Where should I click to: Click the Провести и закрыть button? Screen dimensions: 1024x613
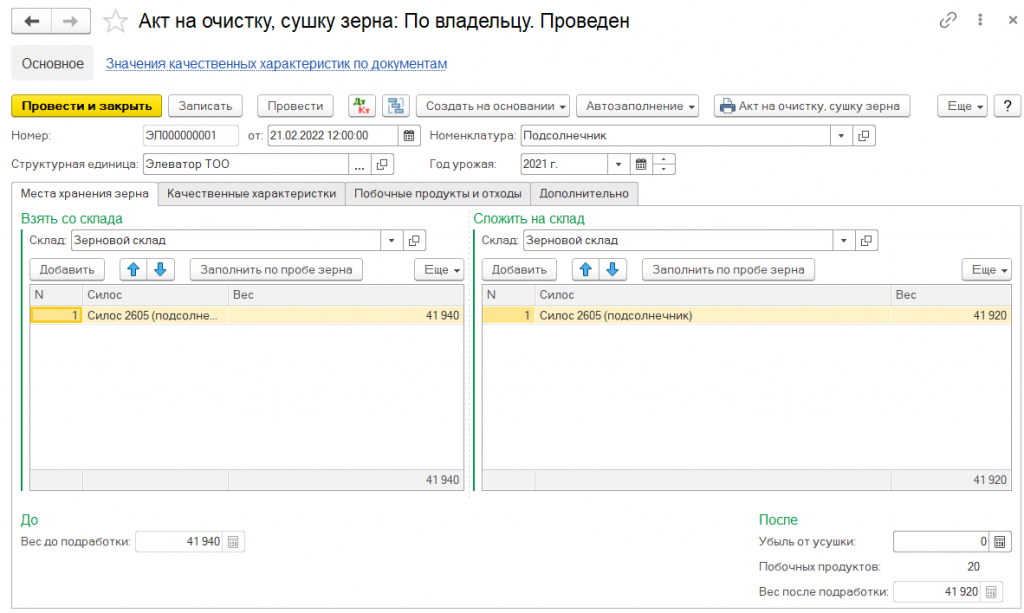tap(86, 106)
